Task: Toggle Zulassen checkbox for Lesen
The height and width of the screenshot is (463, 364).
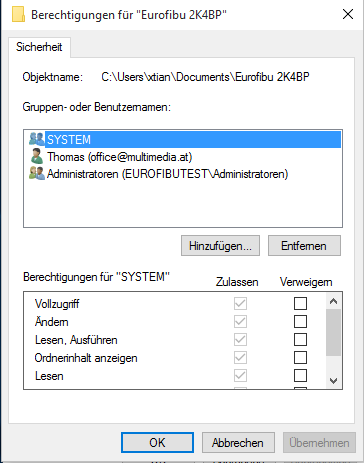Action: 240,376
